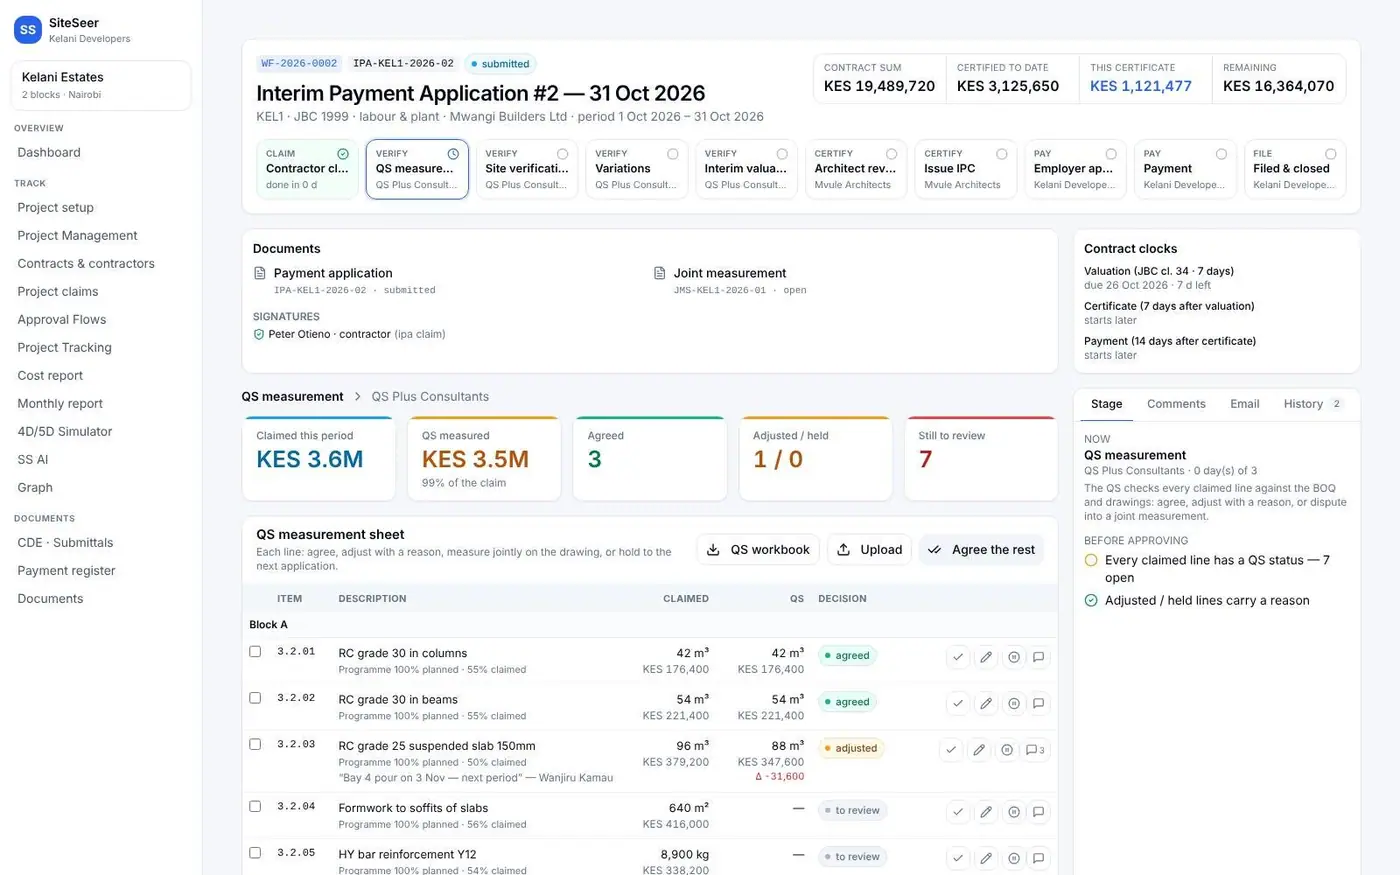This screenshot has height=875, width=1400.
Task: Open the History tab
Action: click(x=1313, y=404)
